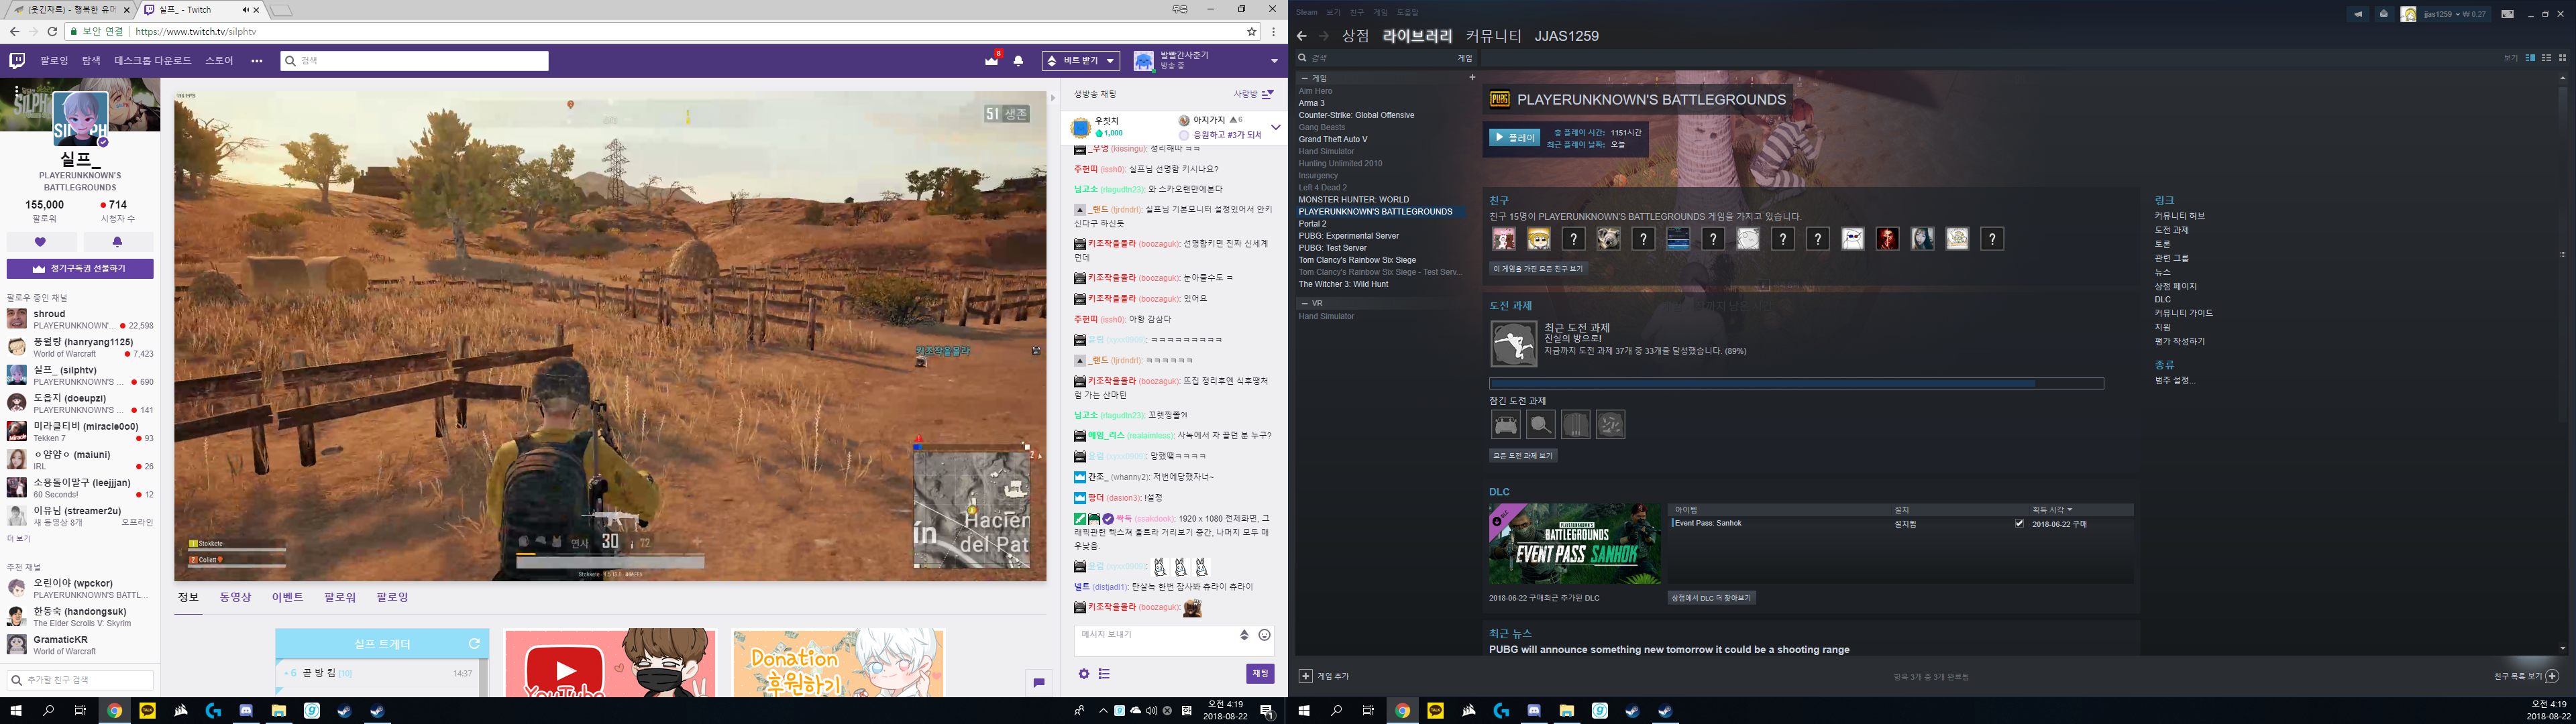Open the 동영상 tab on the Twitch channel

point(236,597)
